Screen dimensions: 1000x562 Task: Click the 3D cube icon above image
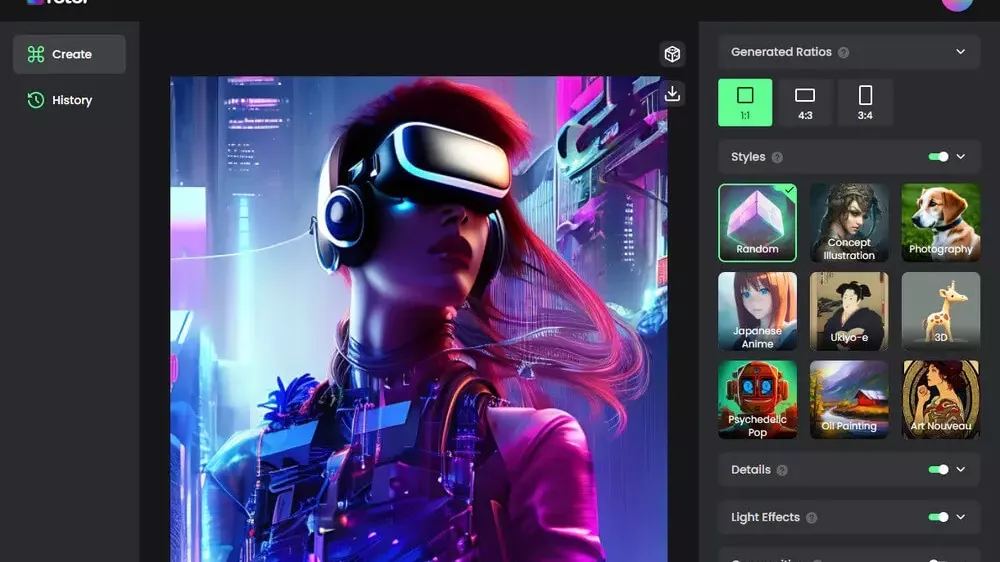(x=672, y=54)
